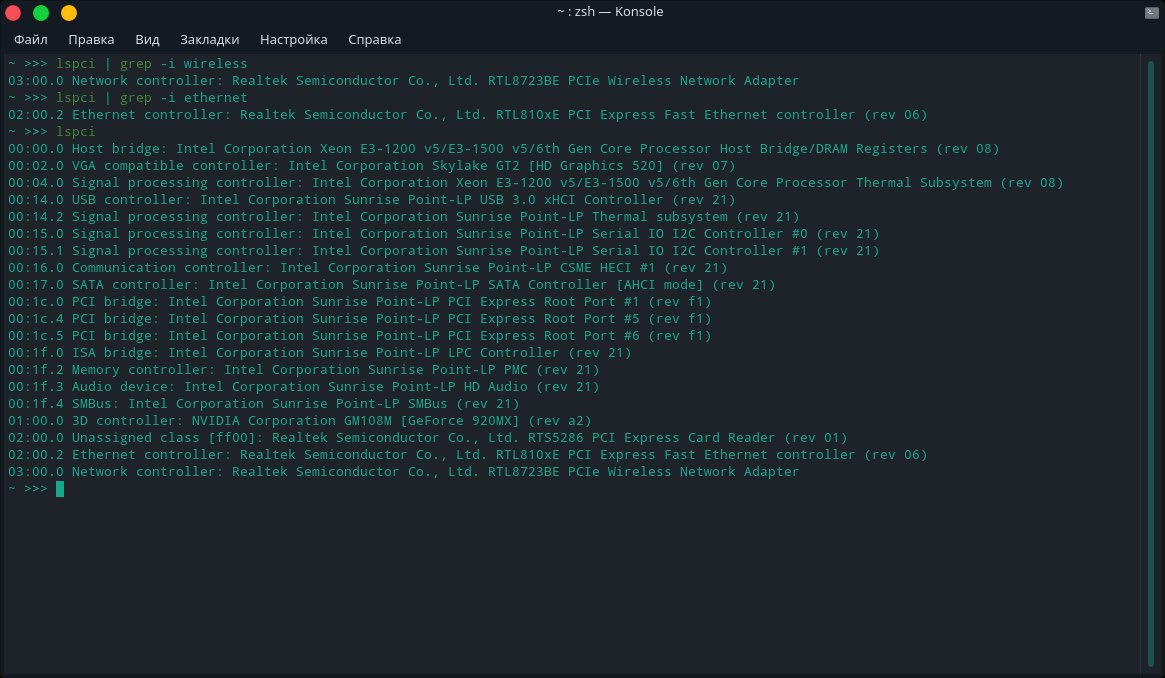Click the 'lspci | grep -i wireless' command
The image size is (1165, 678).
152,64
